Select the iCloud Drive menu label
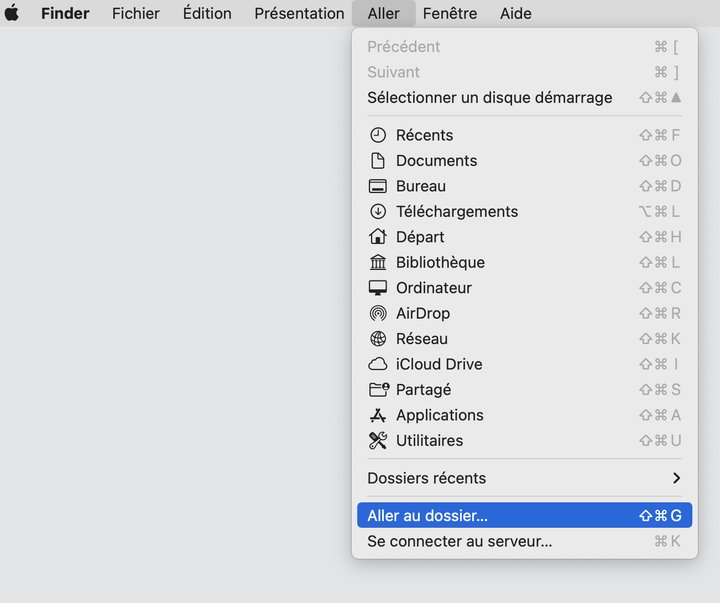Image resolution: width=720 pixels, height=603 pixels. [439, 364]
